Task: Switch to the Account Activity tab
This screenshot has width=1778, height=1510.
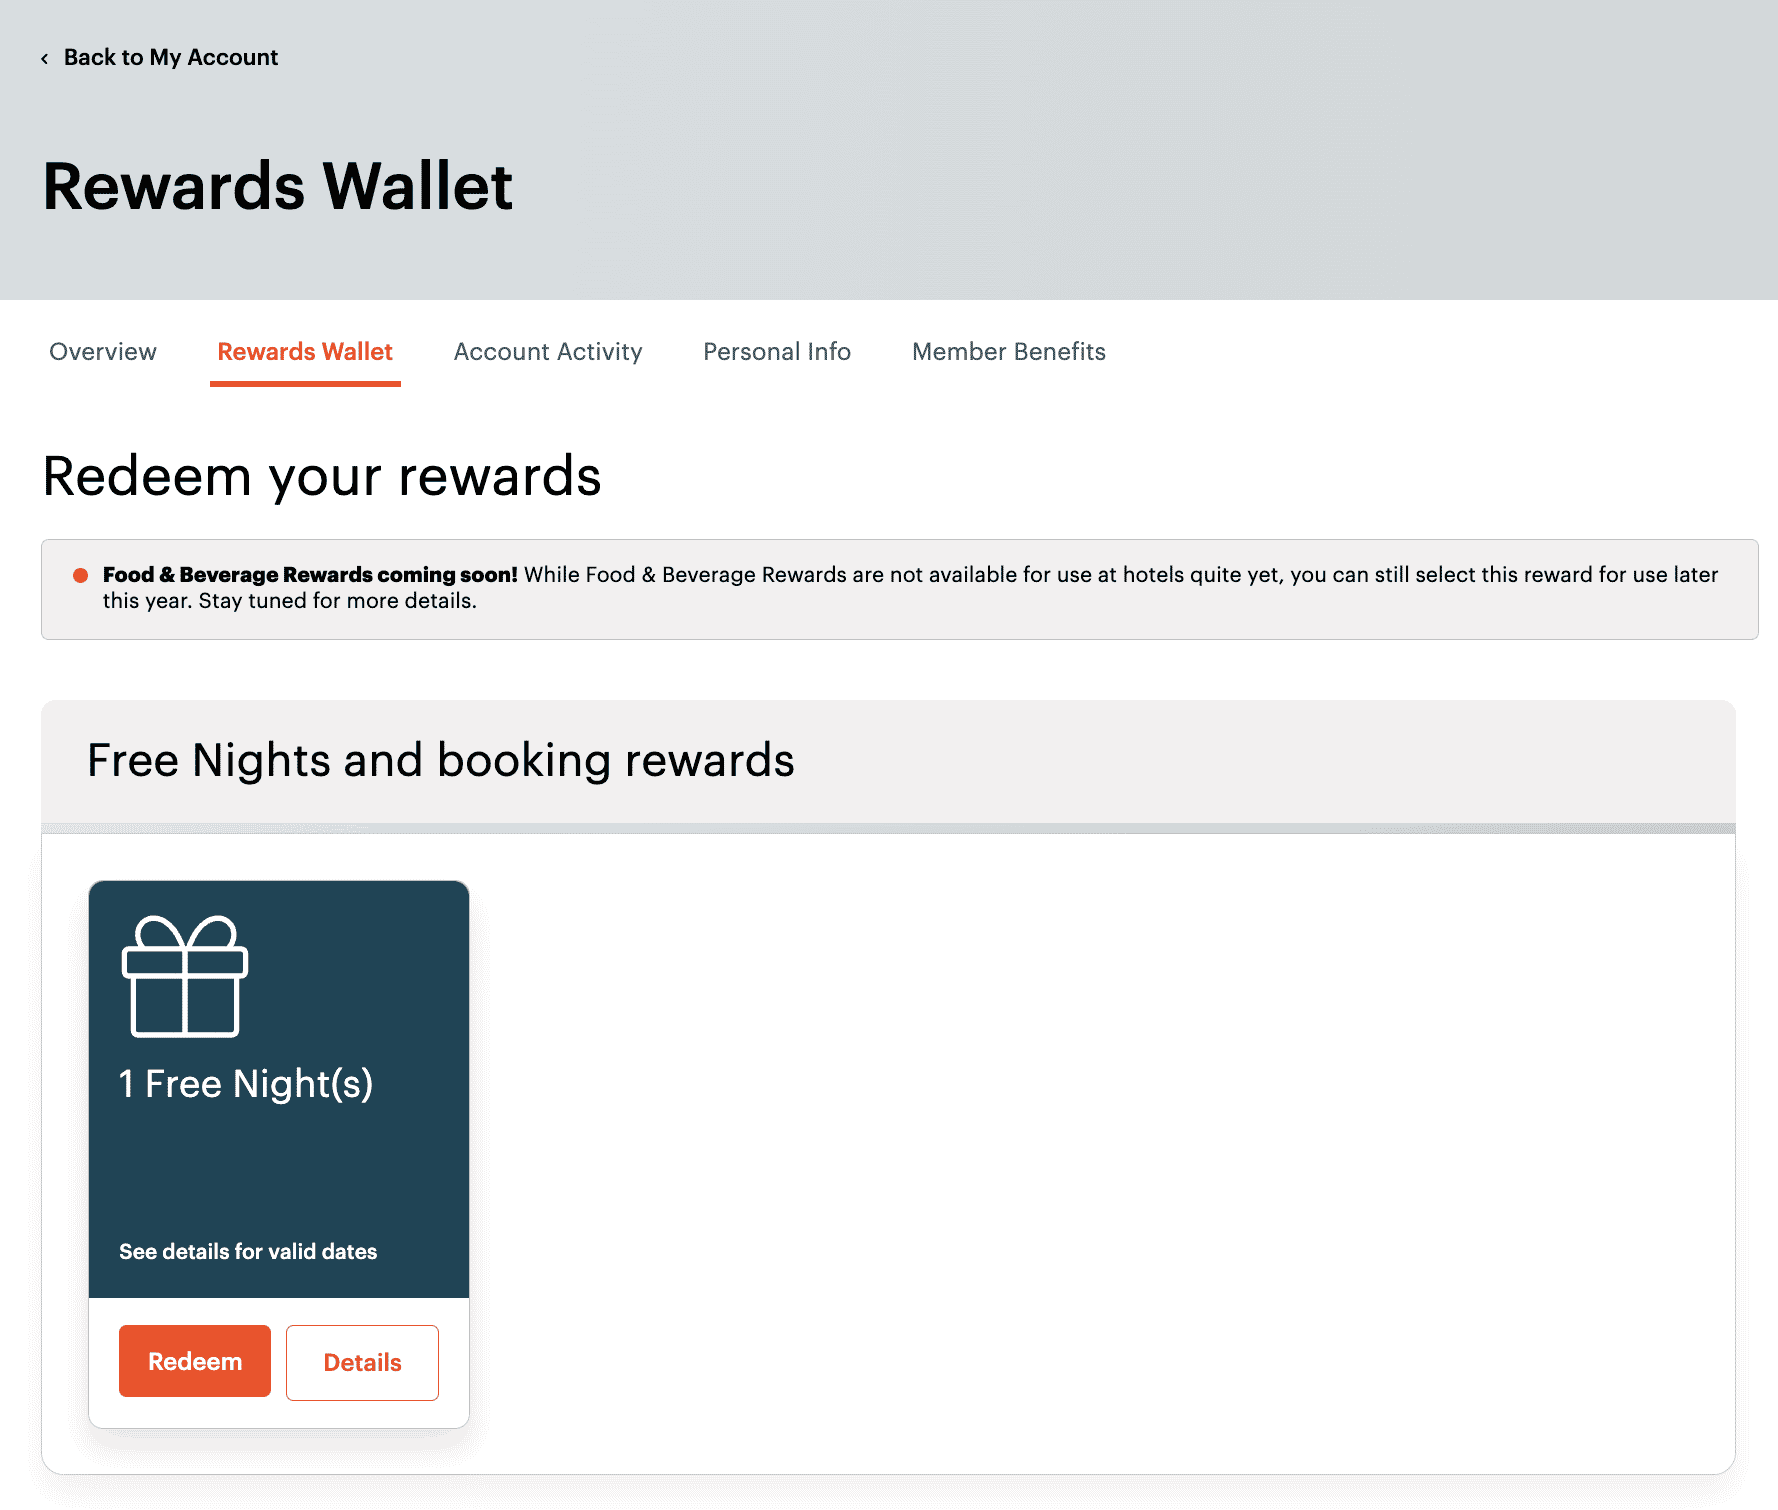Action: click(x=548, y=352)
